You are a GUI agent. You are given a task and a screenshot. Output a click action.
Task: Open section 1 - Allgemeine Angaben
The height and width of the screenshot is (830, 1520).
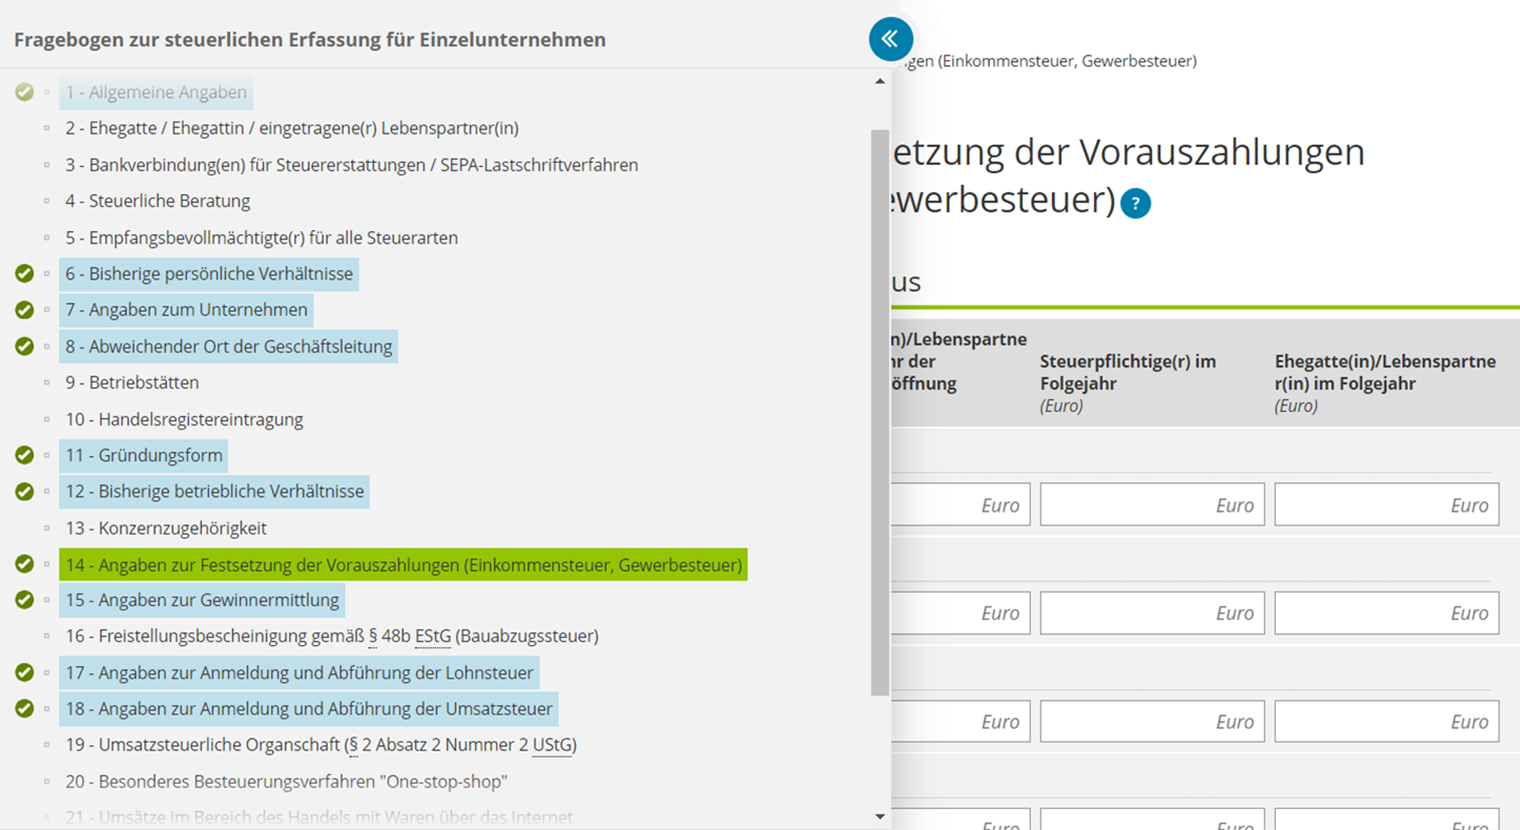pyautogui.click(x=156, y=92)
